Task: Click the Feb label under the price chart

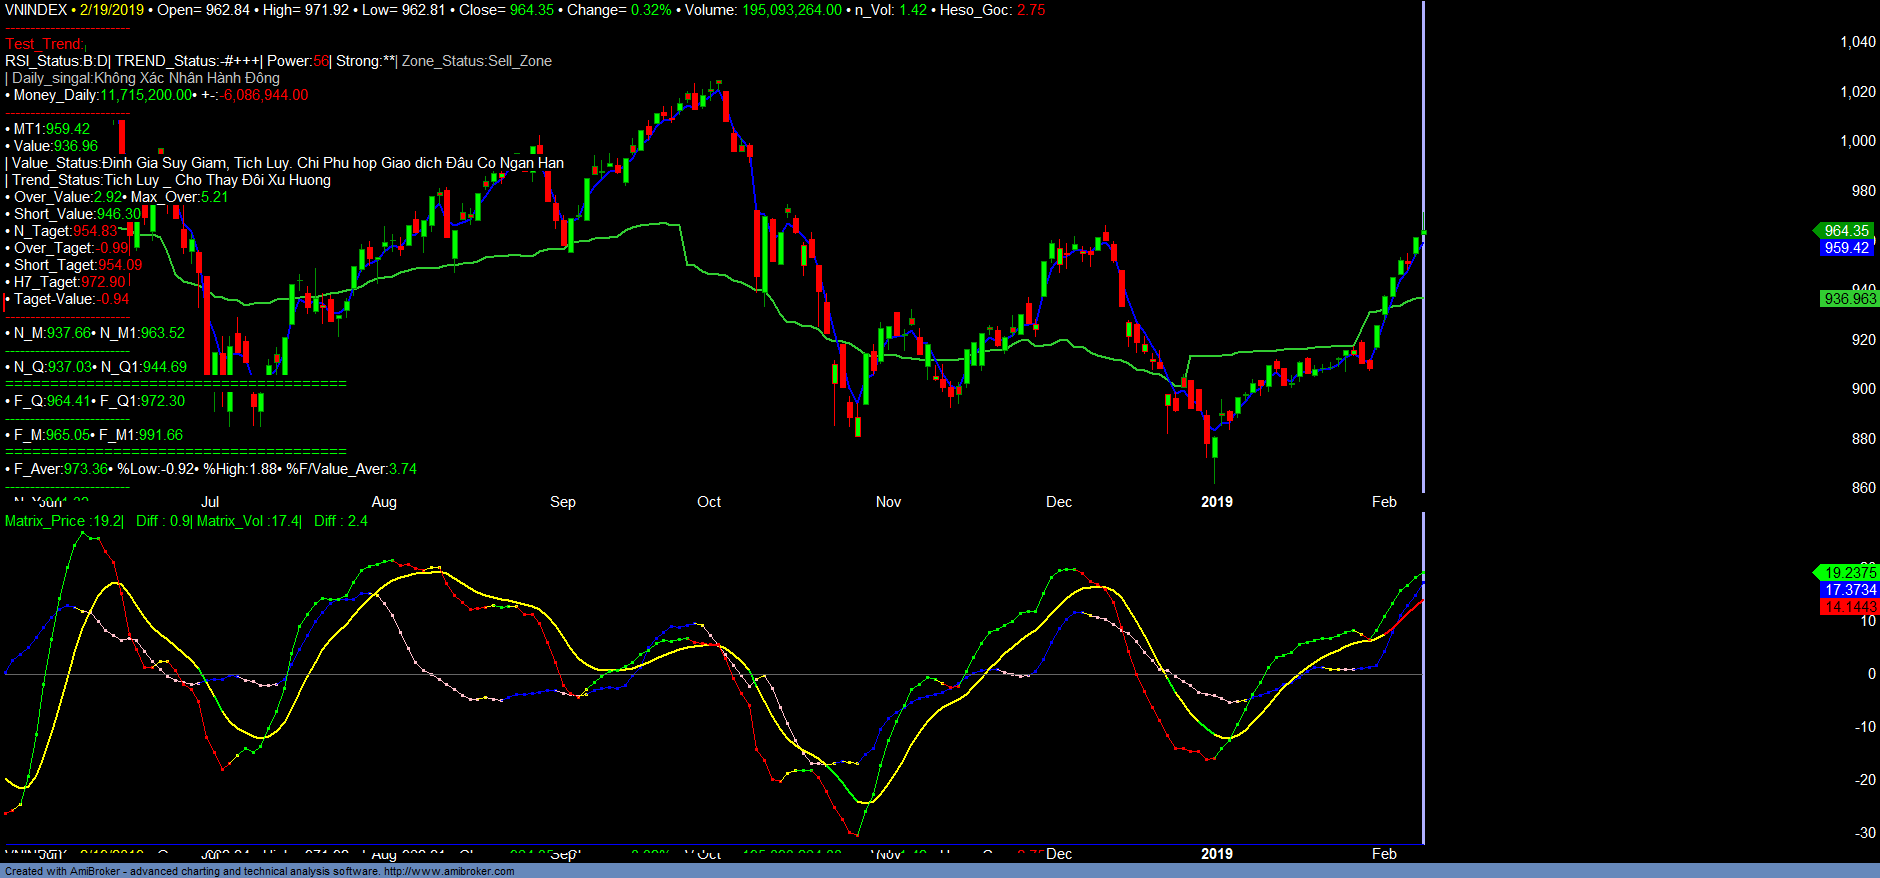Action: (1384, 502)
